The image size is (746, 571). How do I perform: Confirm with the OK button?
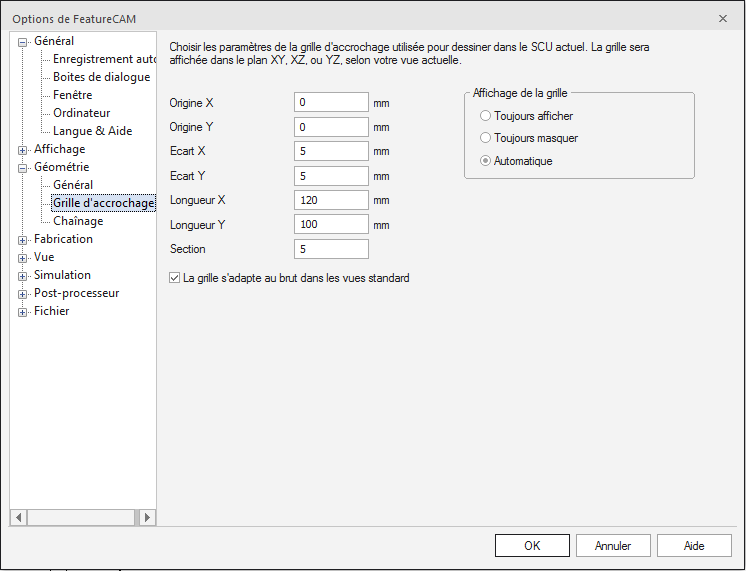click(532, 545)
